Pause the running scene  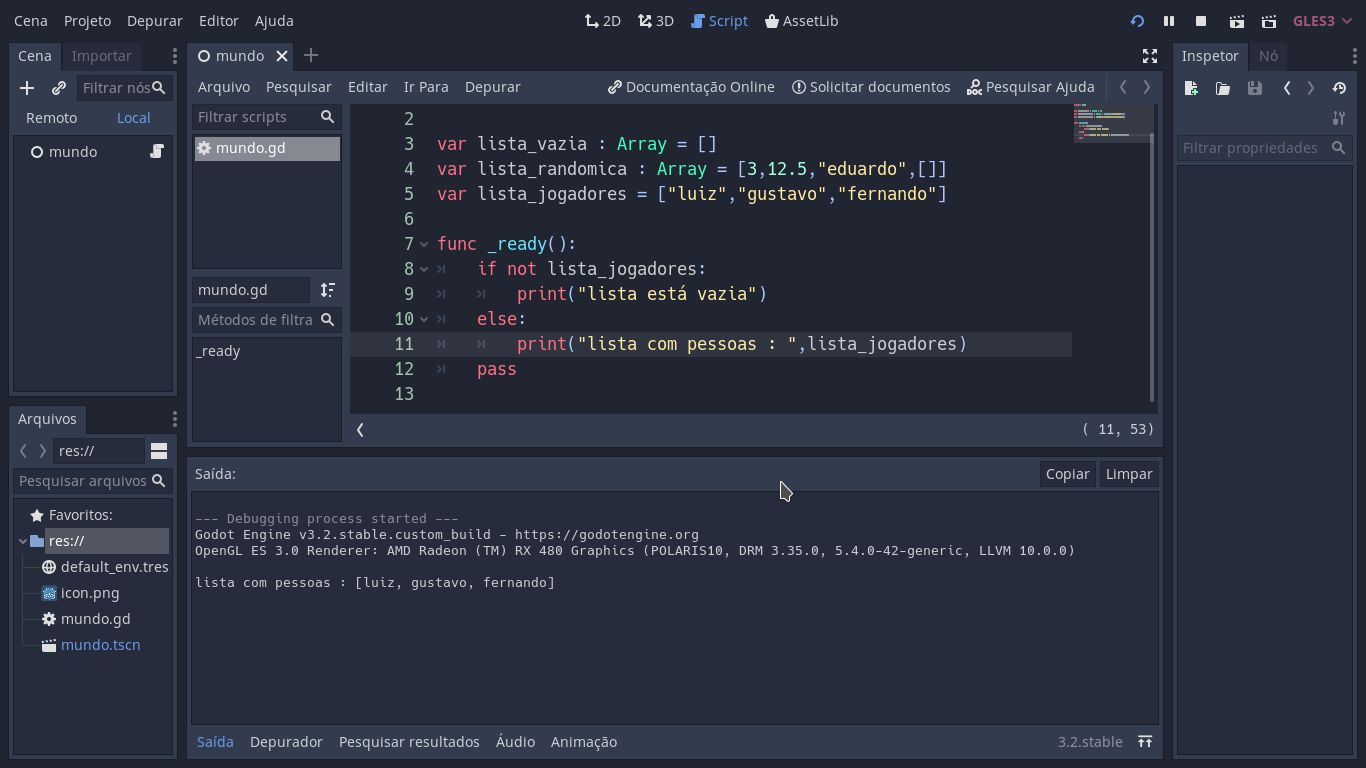pyautogui.click(x=1169, y=21)
